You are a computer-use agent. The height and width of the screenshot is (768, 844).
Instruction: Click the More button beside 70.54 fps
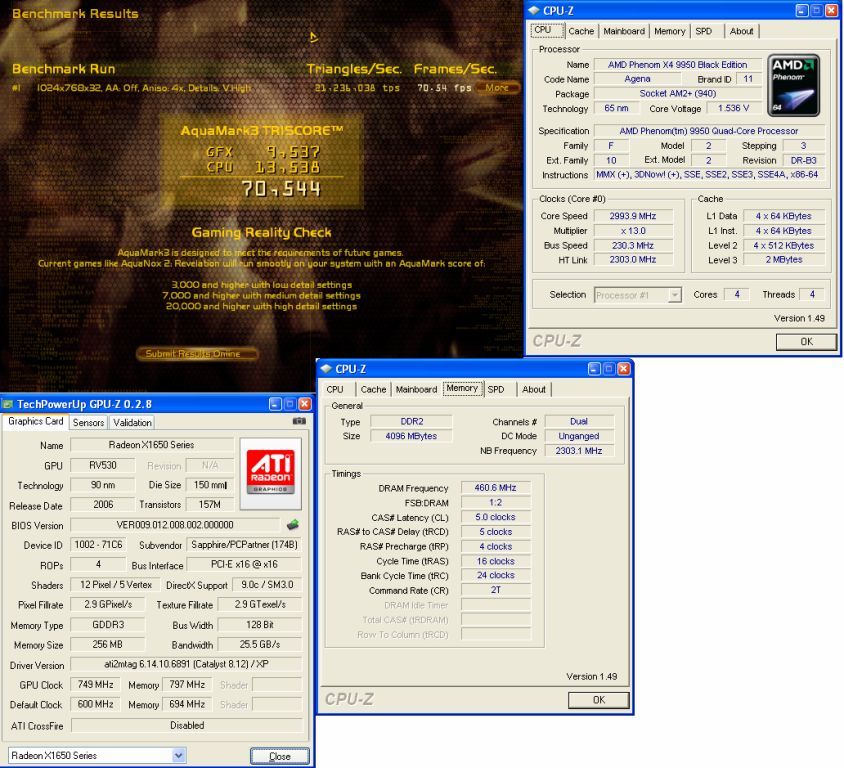pyautogui.click(x=498, y=87)
